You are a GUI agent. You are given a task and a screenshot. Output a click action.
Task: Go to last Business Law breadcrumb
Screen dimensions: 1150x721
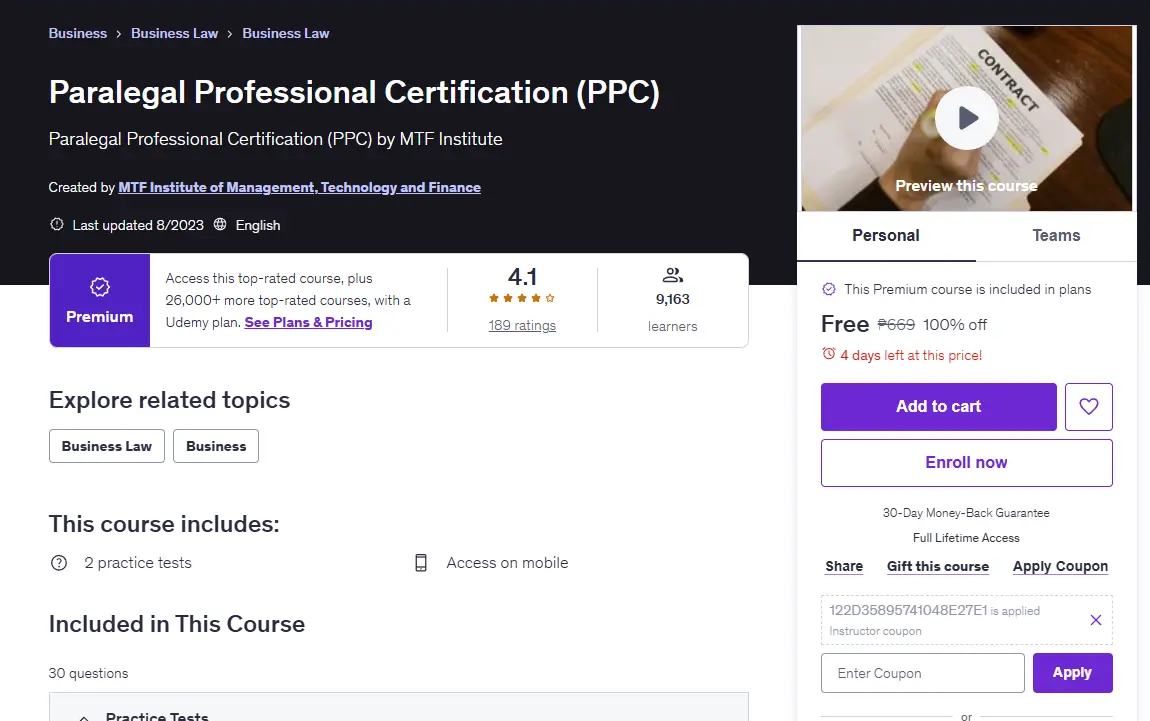tap(285, 33)
